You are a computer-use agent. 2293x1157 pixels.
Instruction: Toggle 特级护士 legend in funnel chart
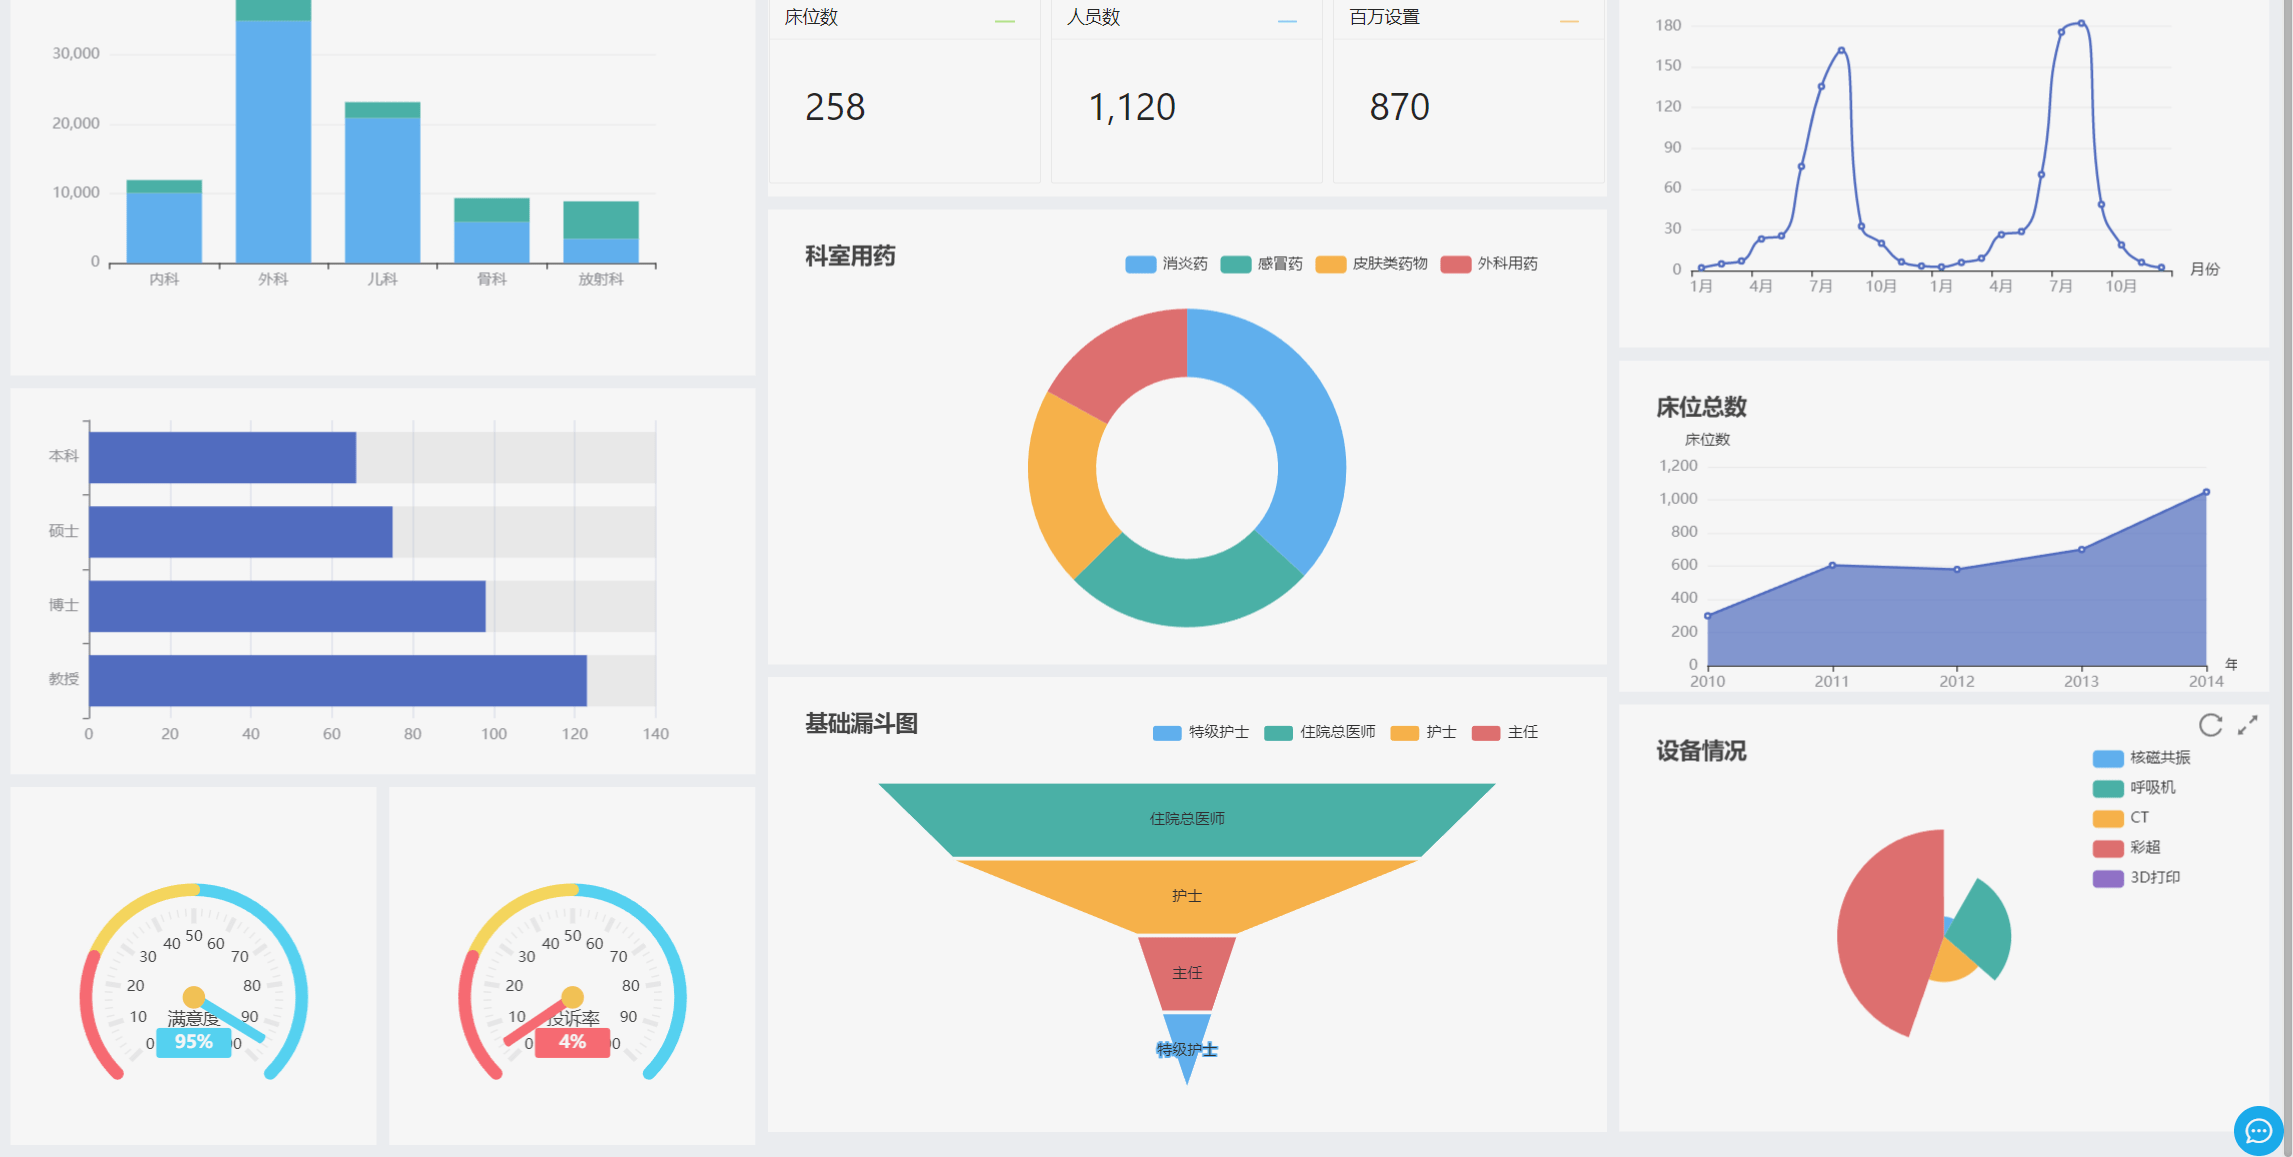point(1200,732)
